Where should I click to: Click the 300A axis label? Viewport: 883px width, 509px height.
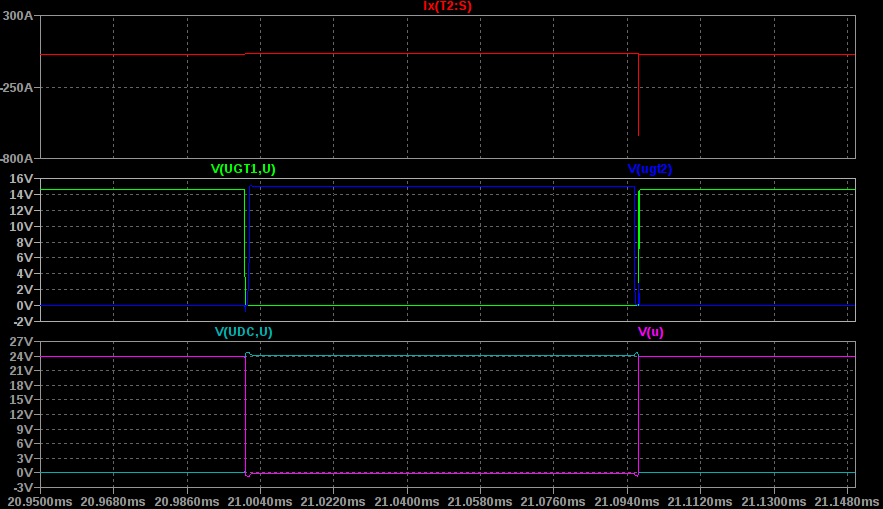click(x=18, y=16)
